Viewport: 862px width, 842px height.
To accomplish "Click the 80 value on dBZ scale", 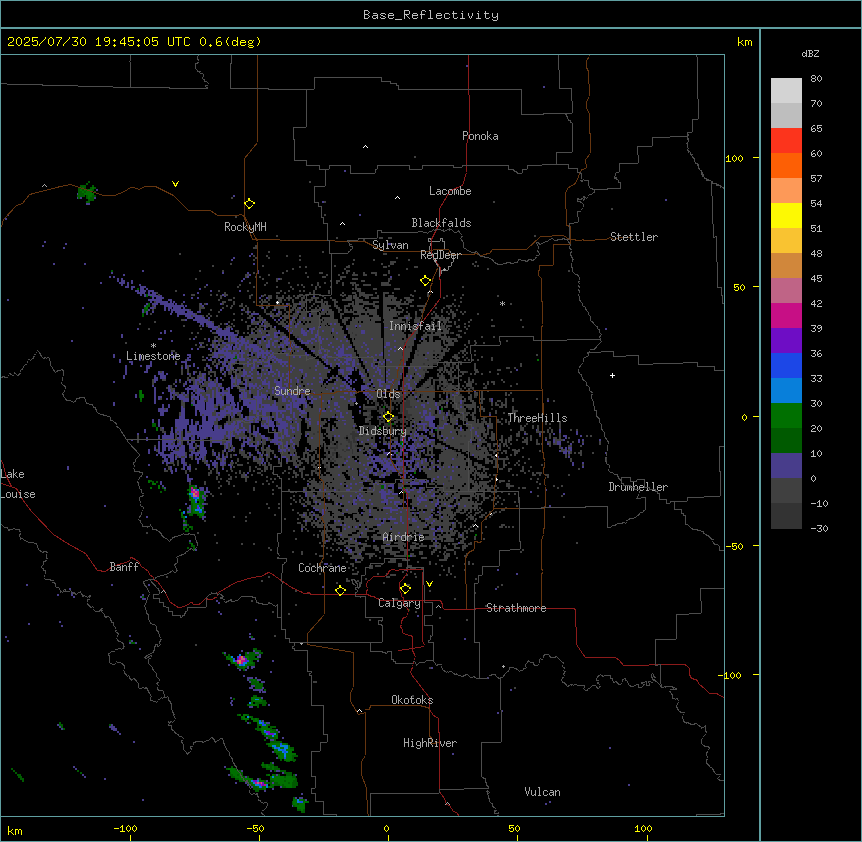I will point(816,78).
